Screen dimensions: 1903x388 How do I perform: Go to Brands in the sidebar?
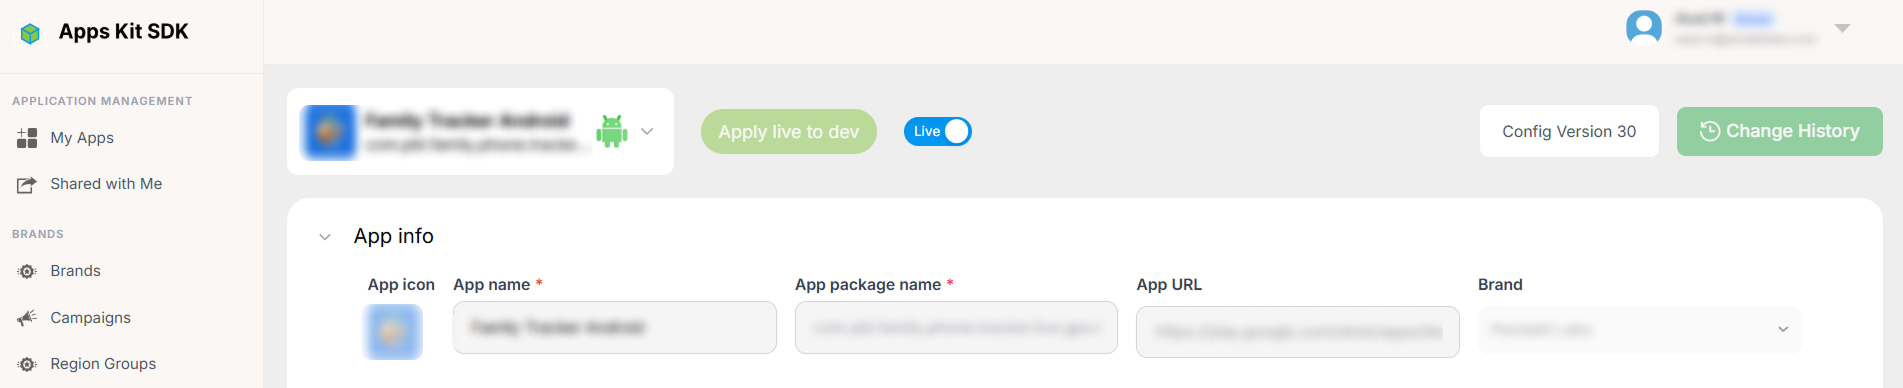tap(75, 271)
